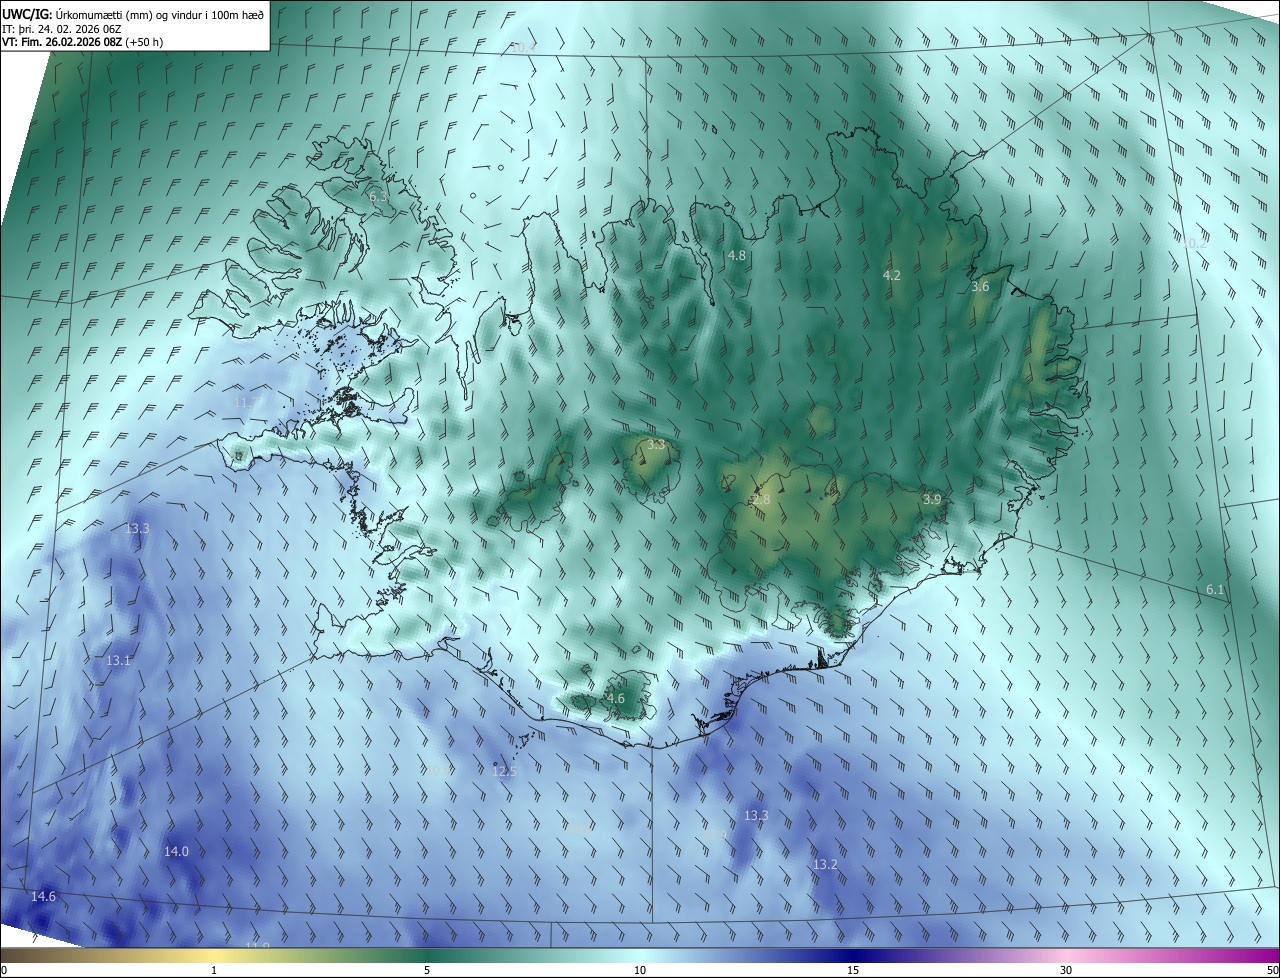Pick the dark navy band of the colour scale
Image resolution: width=1280 pixels, height=978 pixels.
coord(853,955)
